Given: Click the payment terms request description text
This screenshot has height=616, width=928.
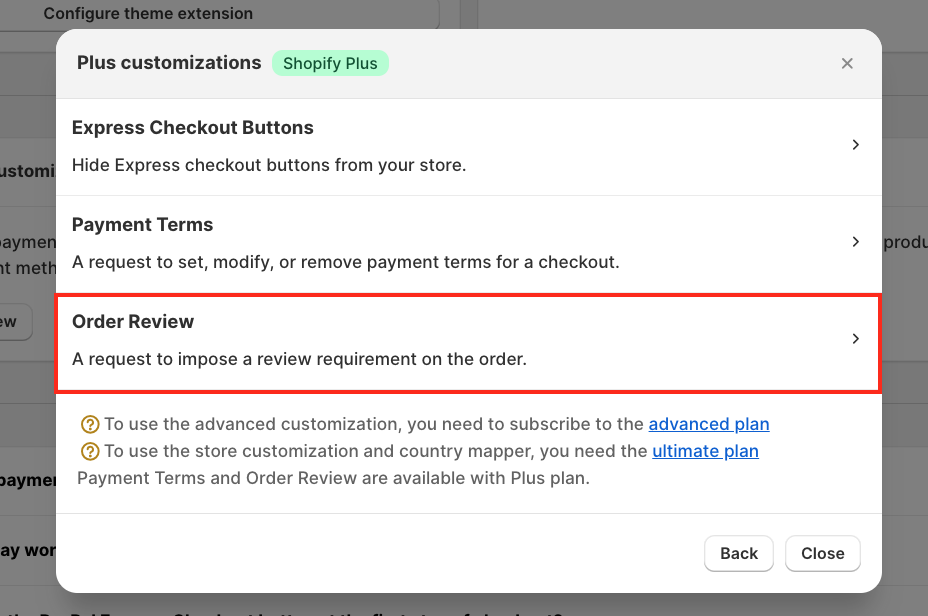Looking at the screenshot, I should [346, 262].
